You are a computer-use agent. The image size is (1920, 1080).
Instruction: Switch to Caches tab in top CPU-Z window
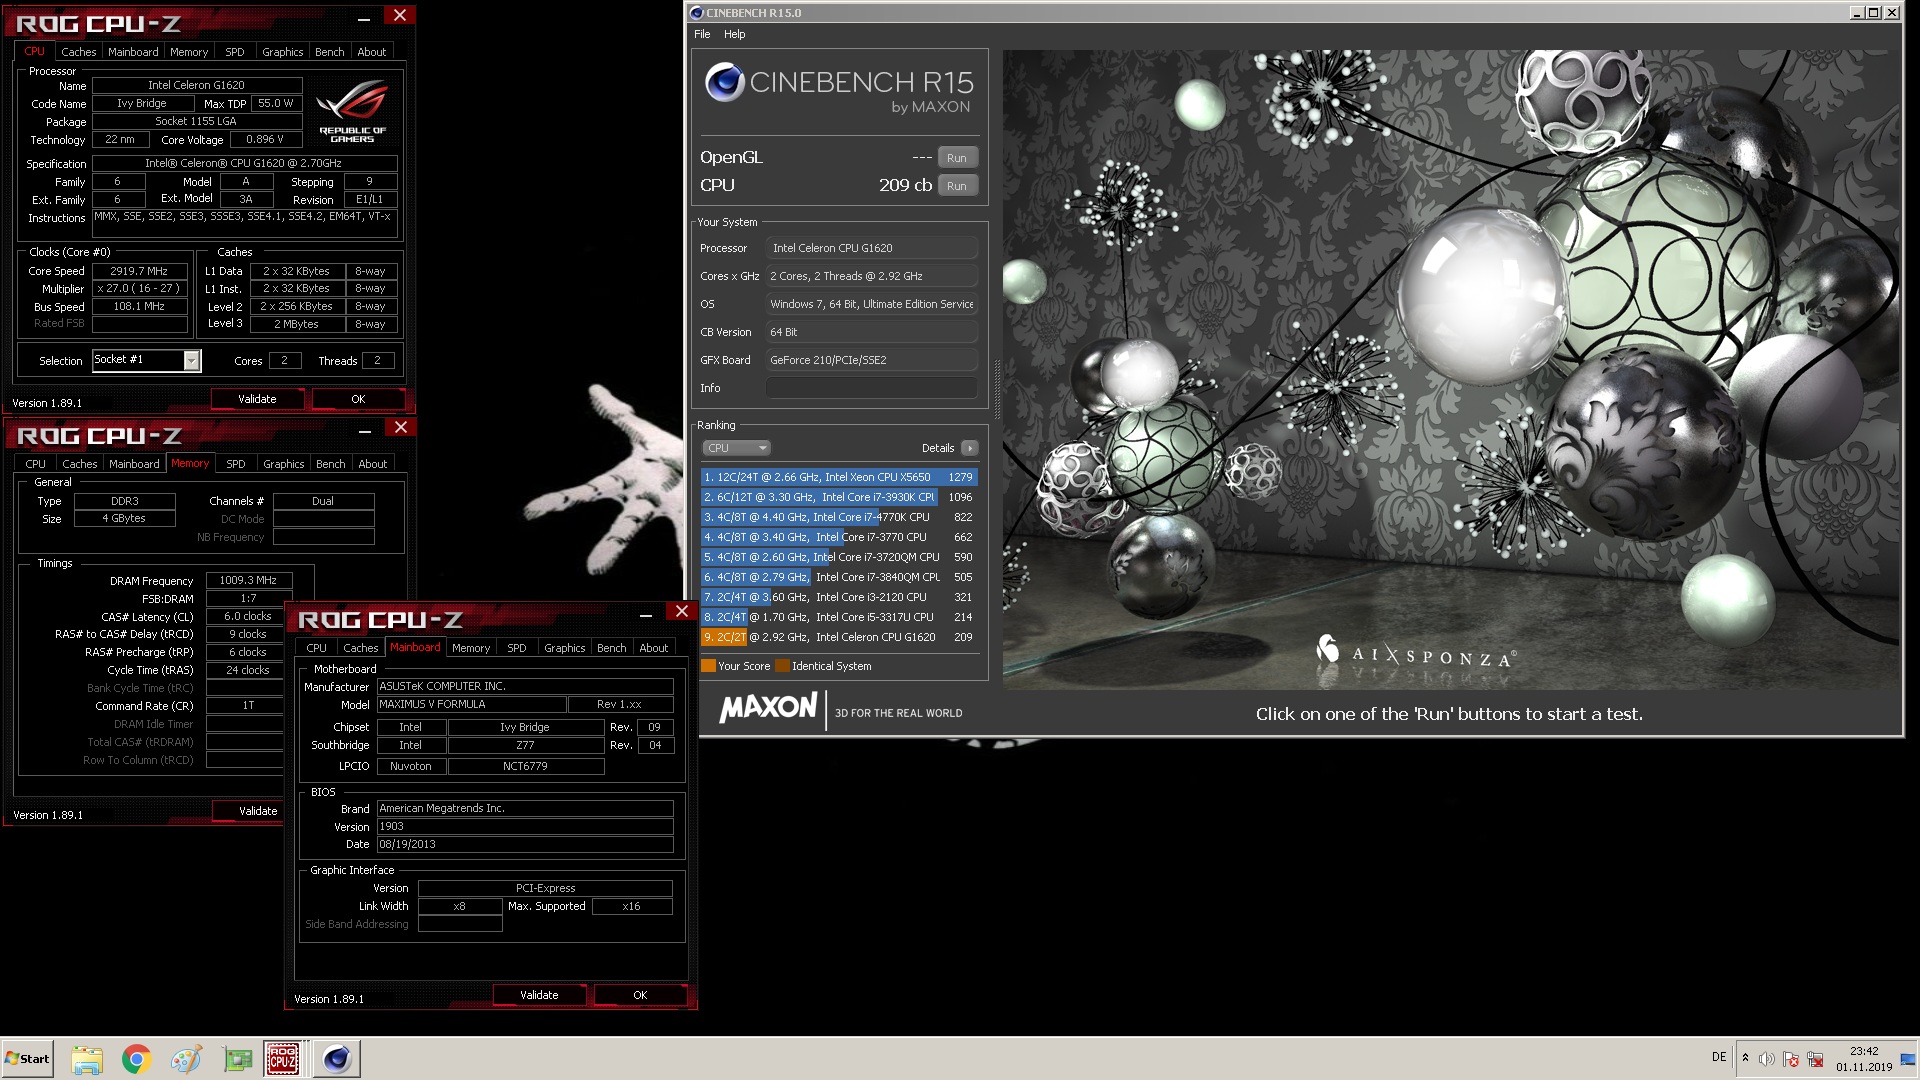[78, 52]
